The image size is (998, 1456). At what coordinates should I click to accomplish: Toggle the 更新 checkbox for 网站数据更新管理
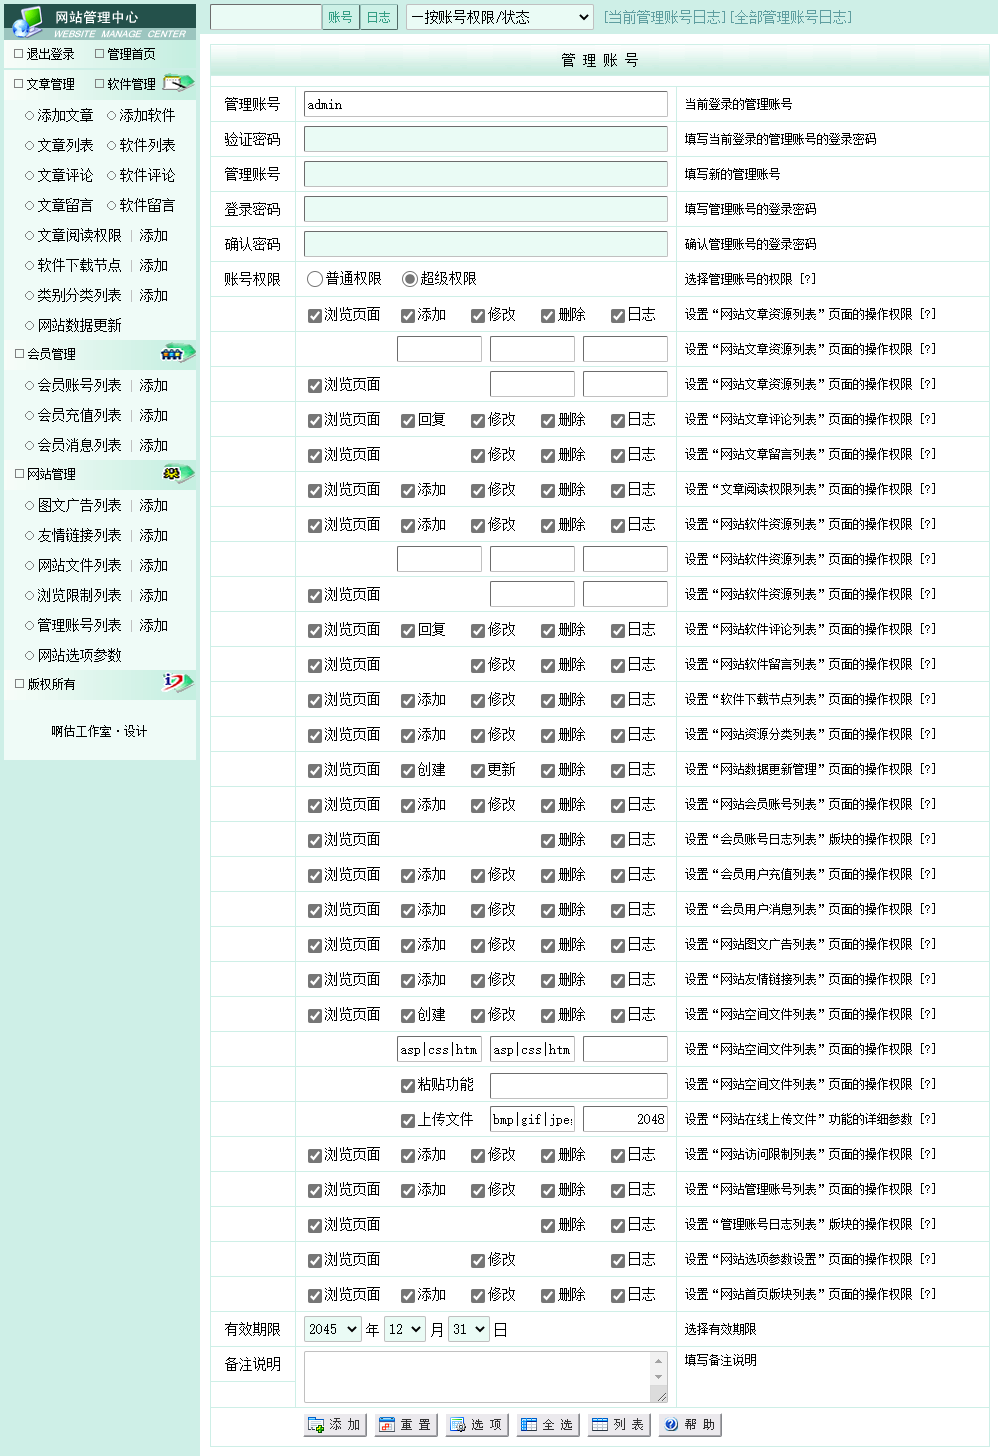[478, 770]
